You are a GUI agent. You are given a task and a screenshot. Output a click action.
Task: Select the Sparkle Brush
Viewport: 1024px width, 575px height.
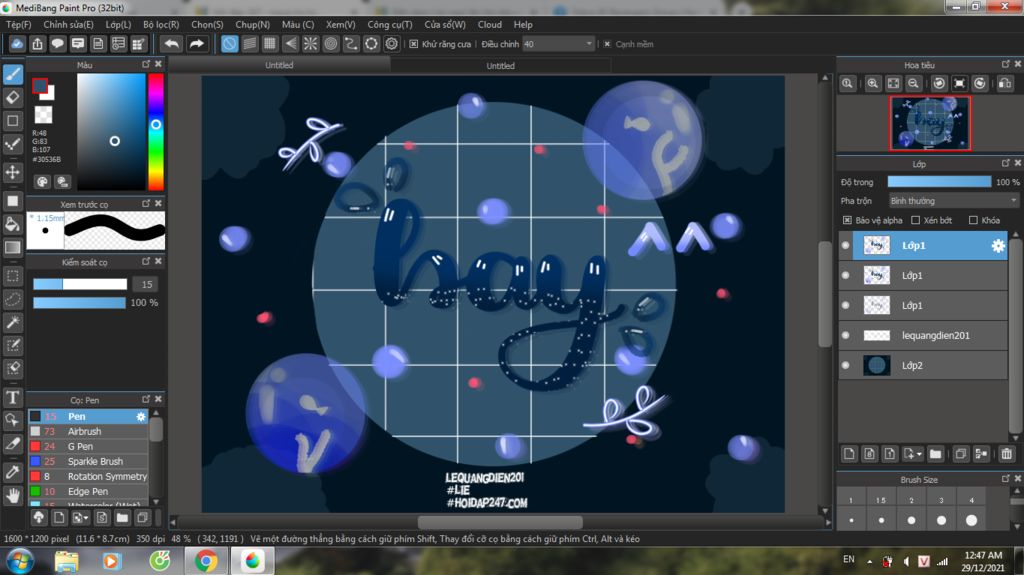pos(88,461)
